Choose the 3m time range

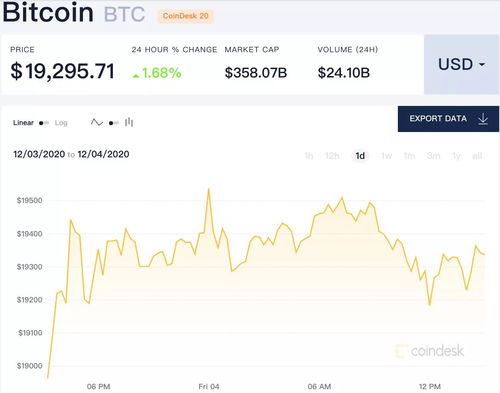[x=433, y=156]
